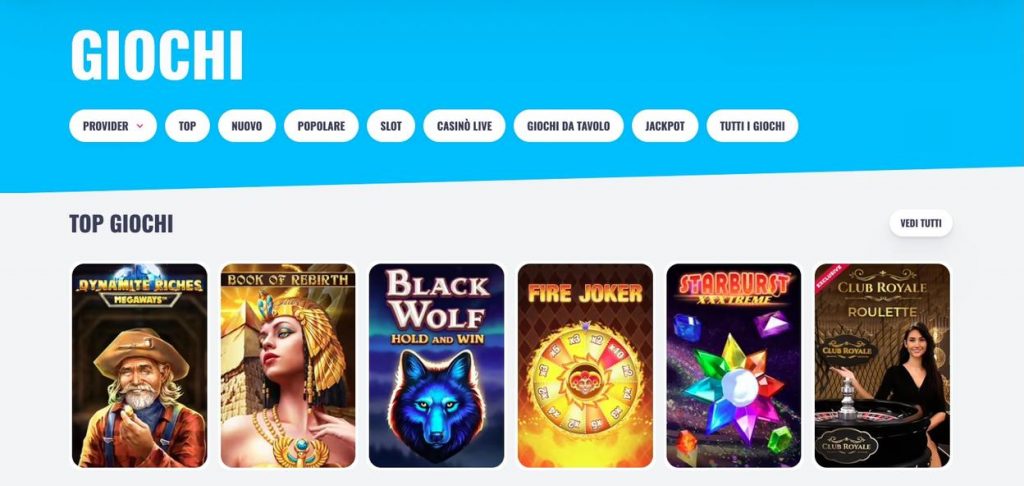
Task: Launch Dynamite Riches Megaways game
Action: click(139, 366)
